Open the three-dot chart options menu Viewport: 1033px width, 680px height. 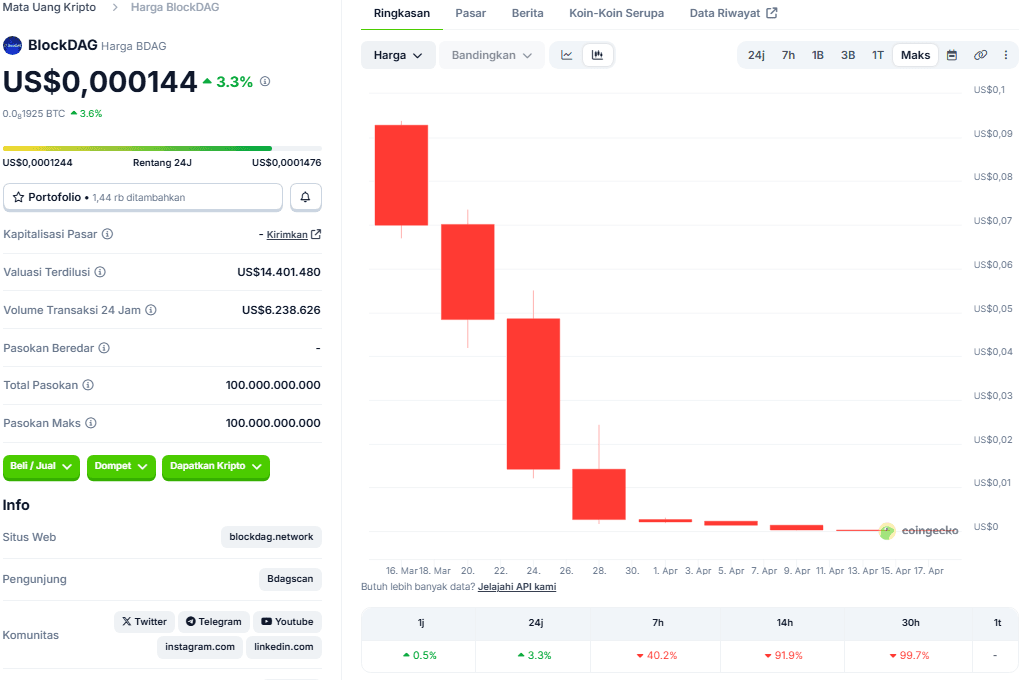click(1005, 55)
